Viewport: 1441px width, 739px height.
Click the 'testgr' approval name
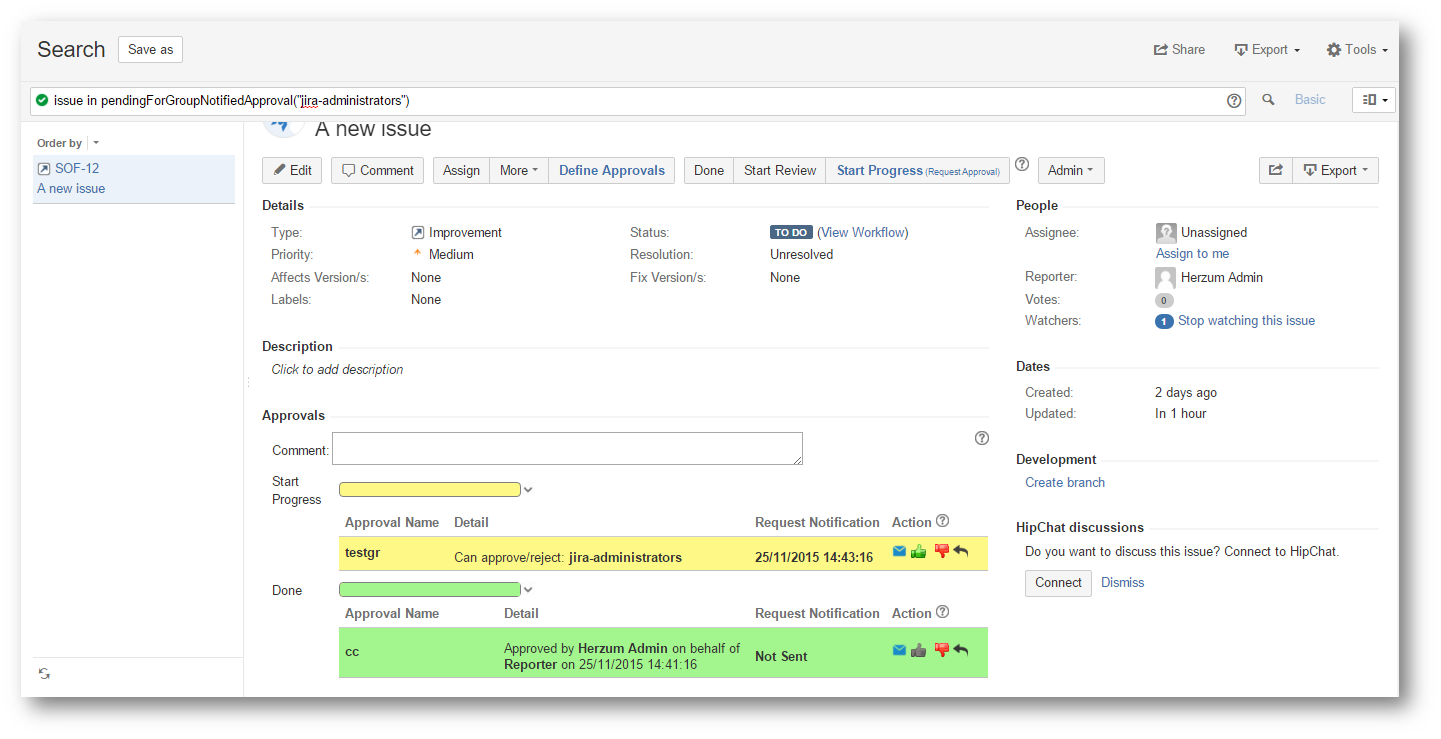362,552
